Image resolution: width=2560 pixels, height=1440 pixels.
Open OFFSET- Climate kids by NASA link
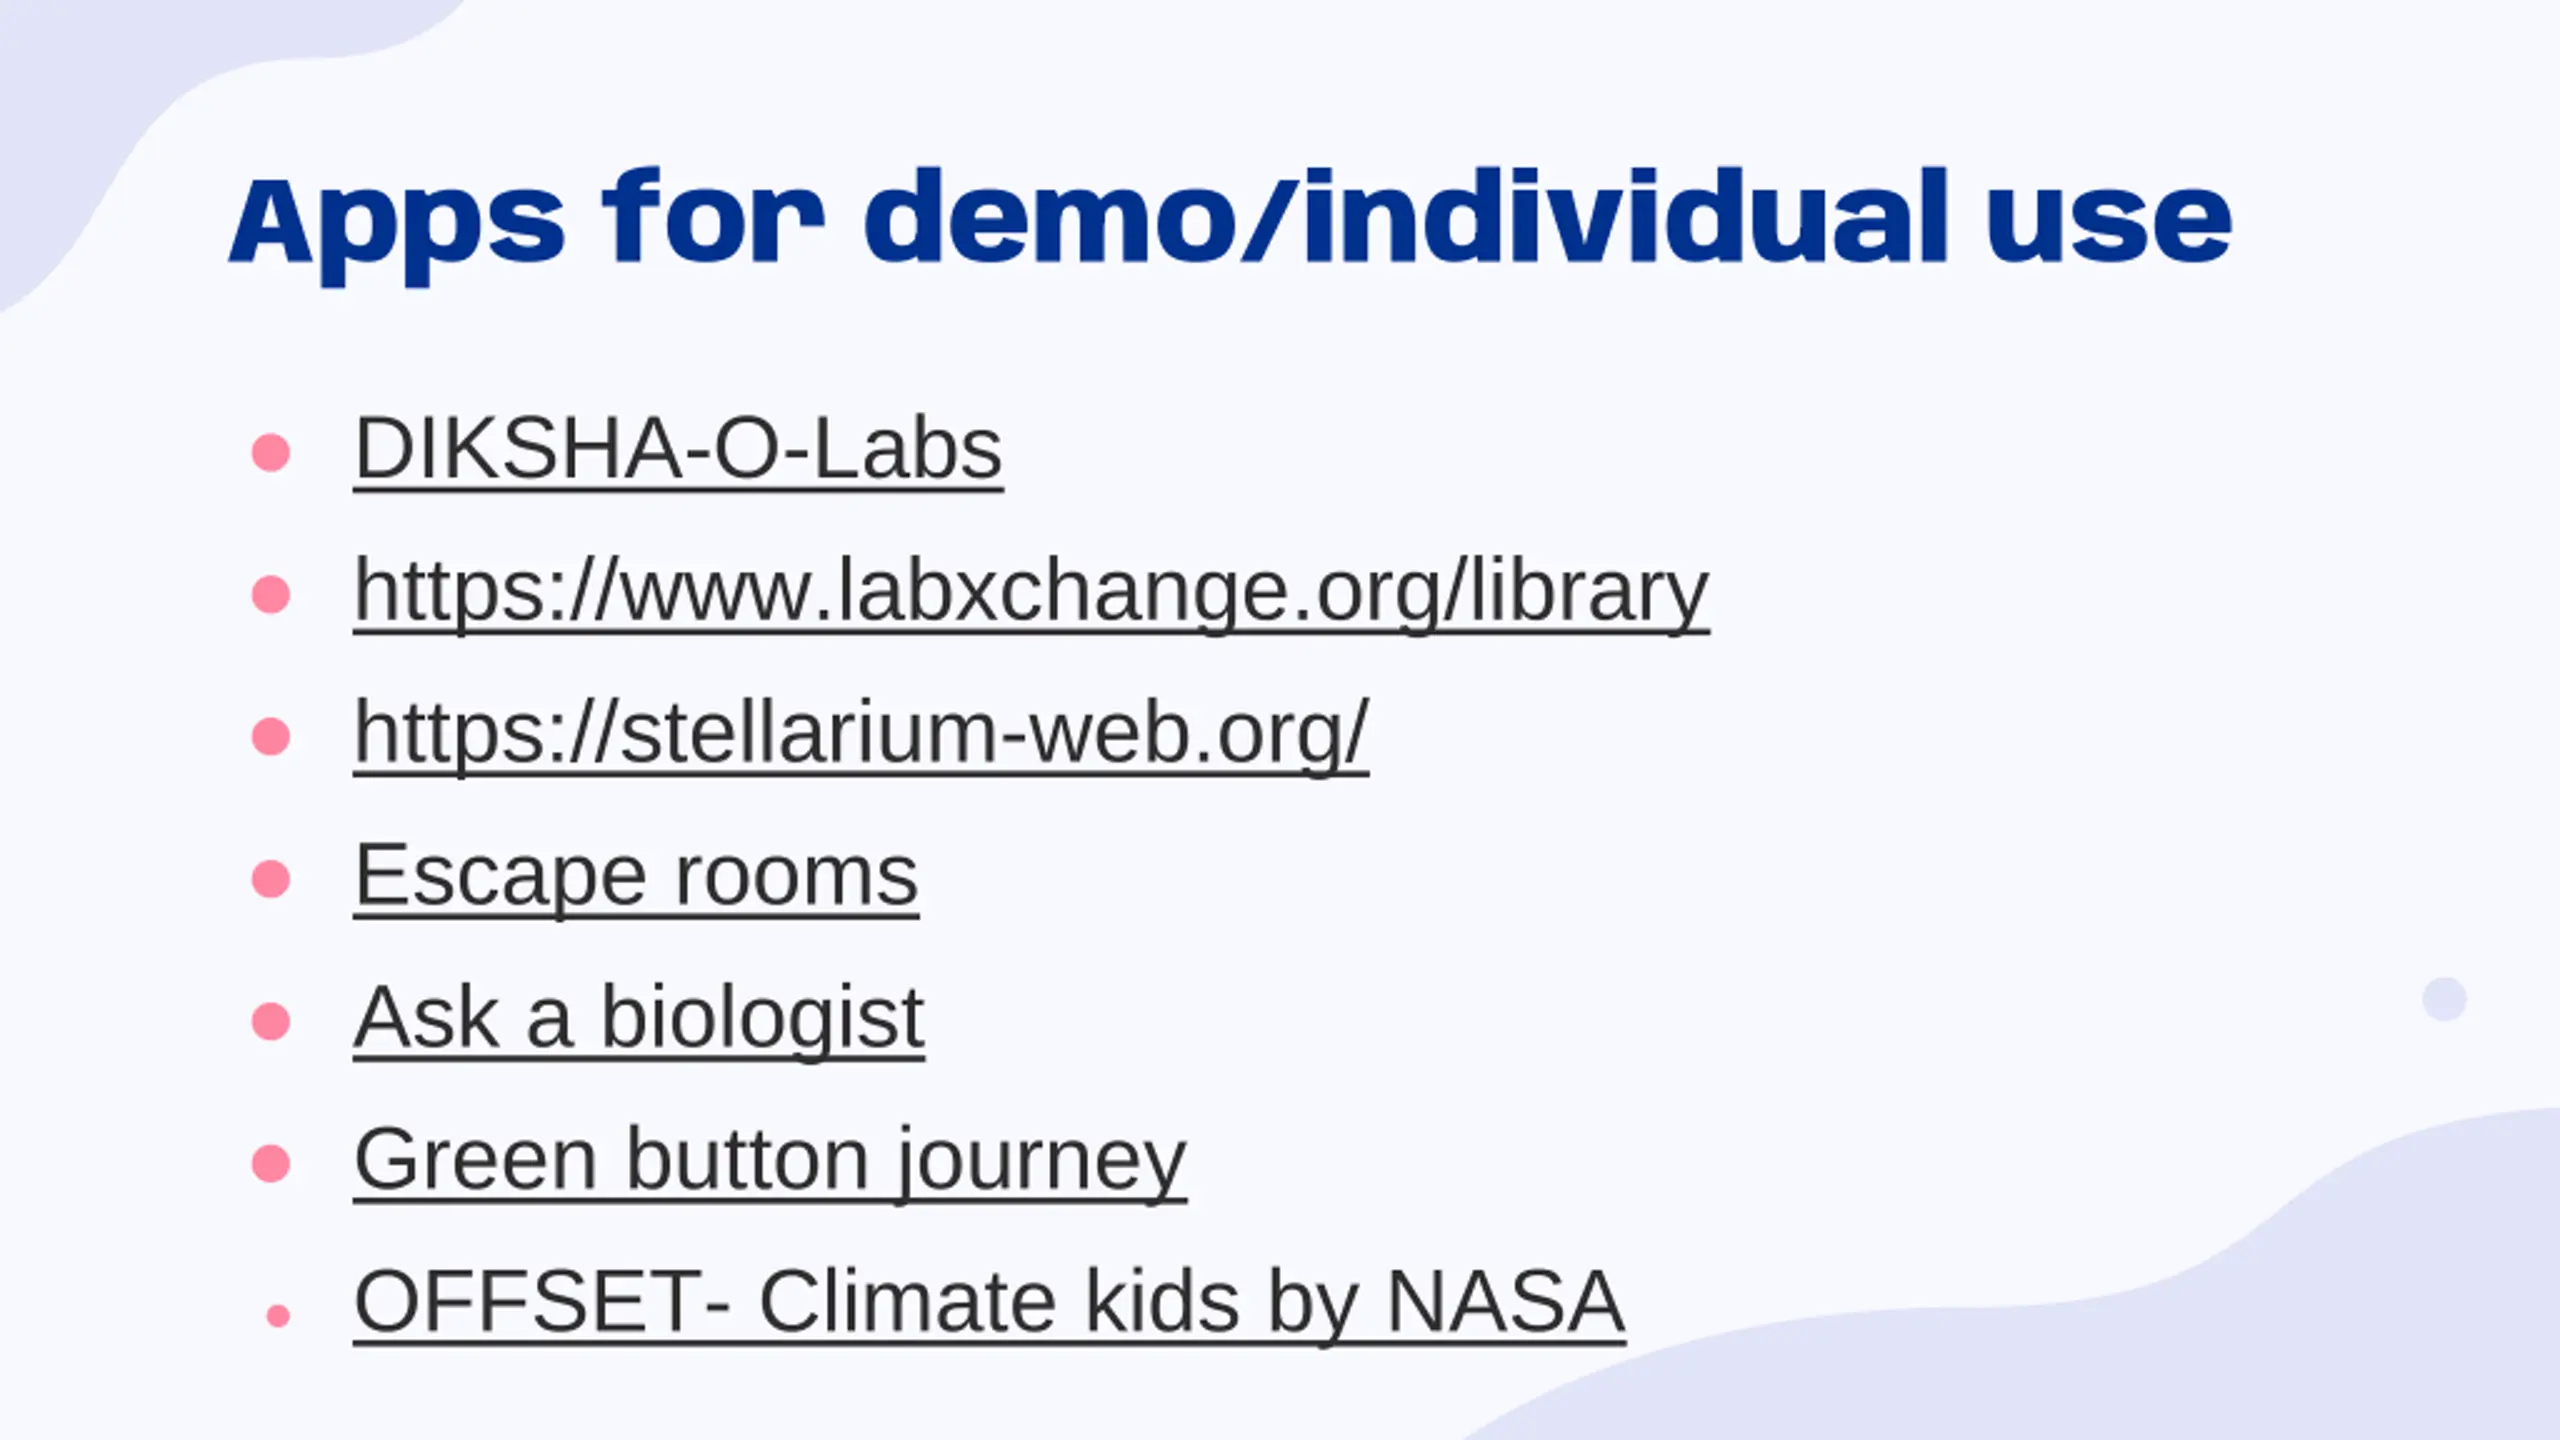point(989,1302)
